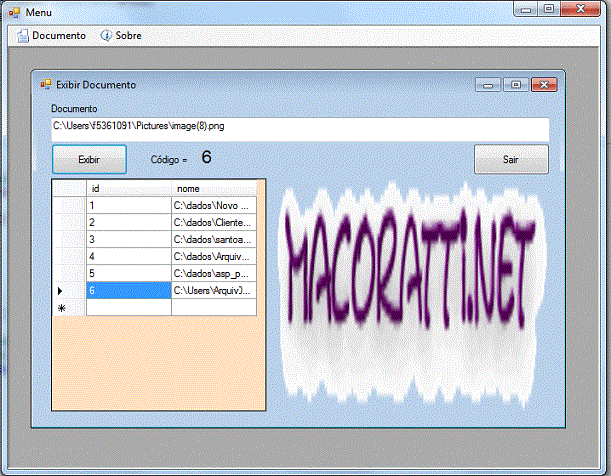The height and width of the screenshot is (476, 611).
Task: Click the Documento menu page icon
Action: pyautogui.click(x=23, y=36)
